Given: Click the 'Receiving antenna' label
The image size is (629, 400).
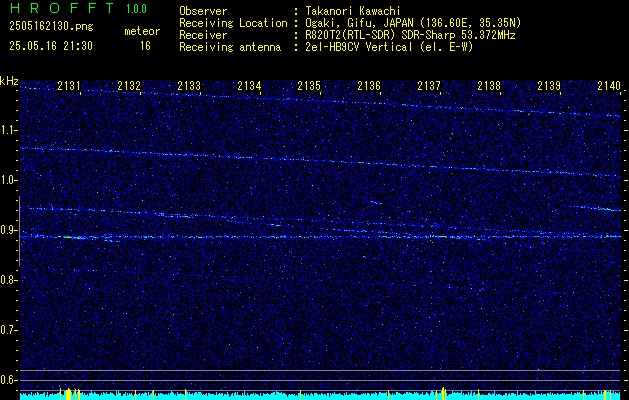Looking at the screenshot, I should tap(230, 47).
